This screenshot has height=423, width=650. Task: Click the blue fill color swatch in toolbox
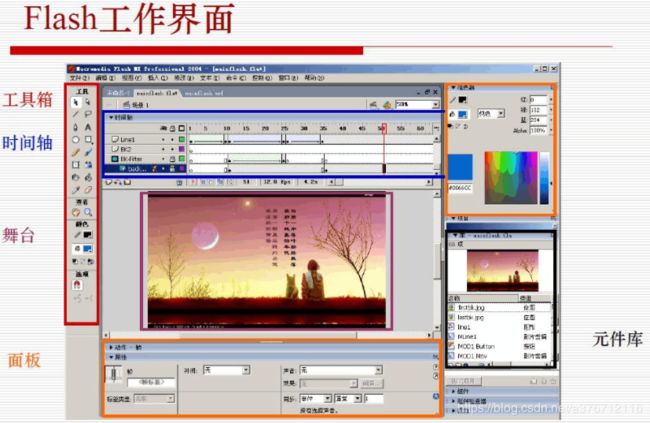(88, 249)
